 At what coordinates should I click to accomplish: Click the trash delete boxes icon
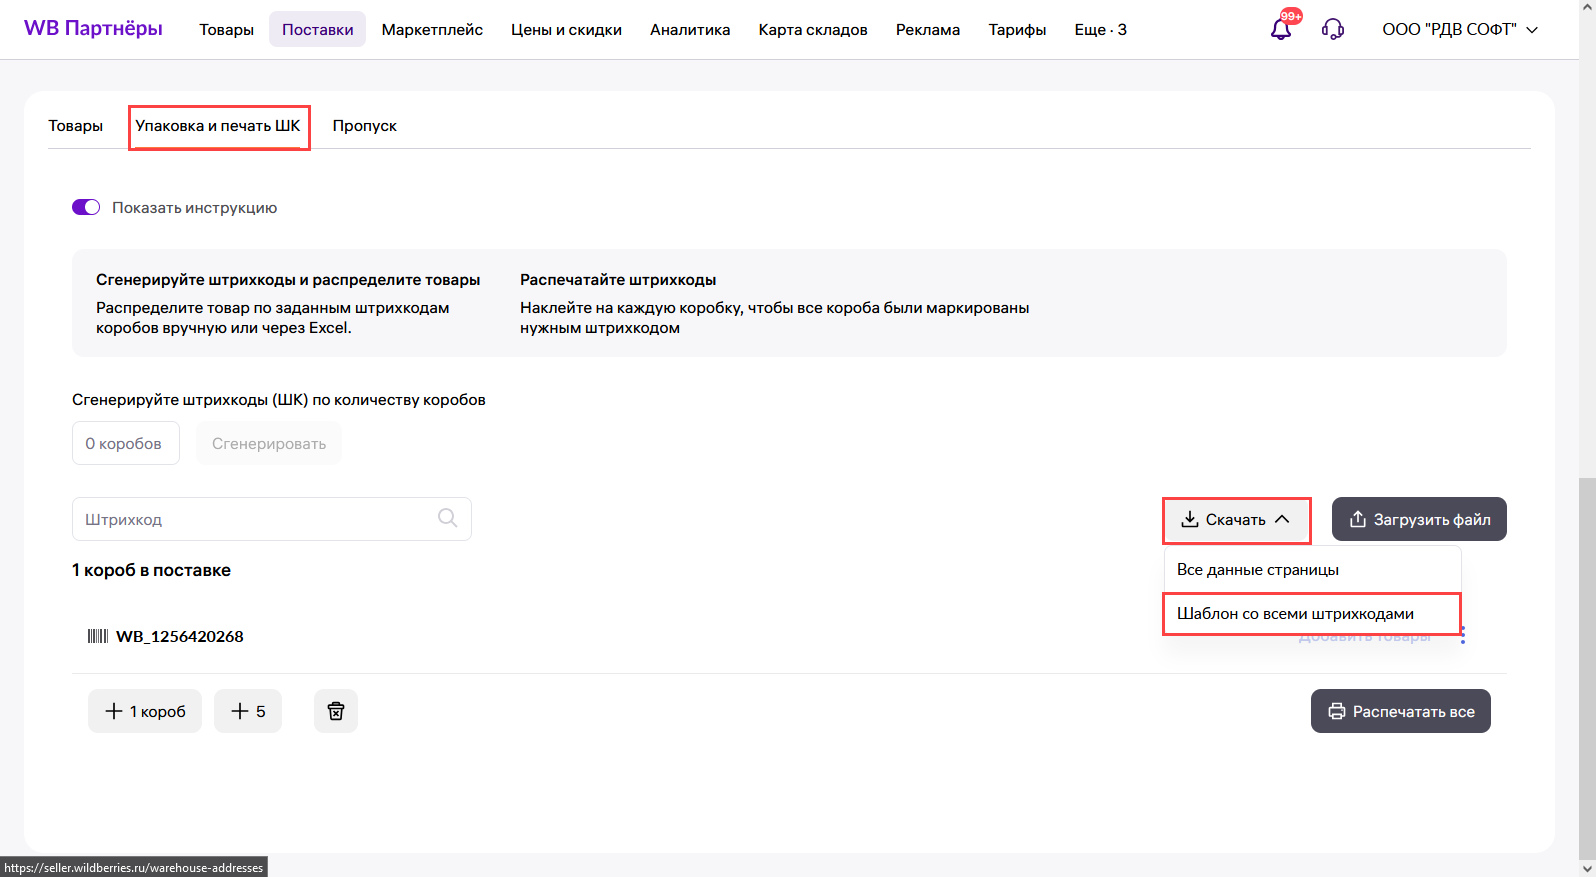tap(336, 711)
